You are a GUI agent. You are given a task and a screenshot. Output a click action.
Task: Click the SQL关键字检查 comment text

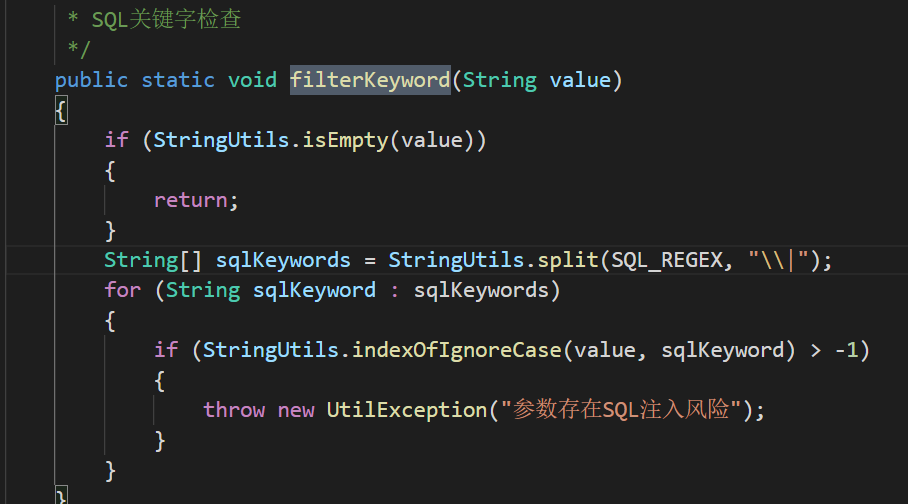[x=166, y=20]
